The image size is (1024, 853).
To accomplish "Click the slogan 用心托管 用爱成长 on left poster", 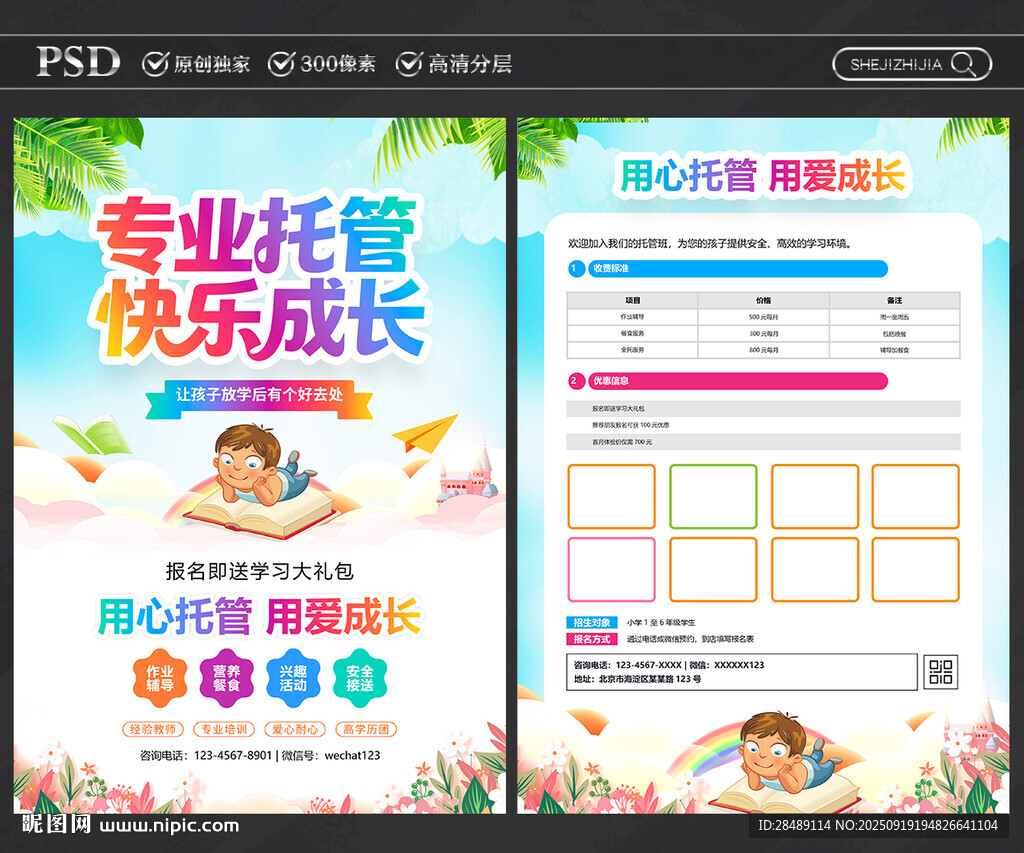I will coord(259,616).
